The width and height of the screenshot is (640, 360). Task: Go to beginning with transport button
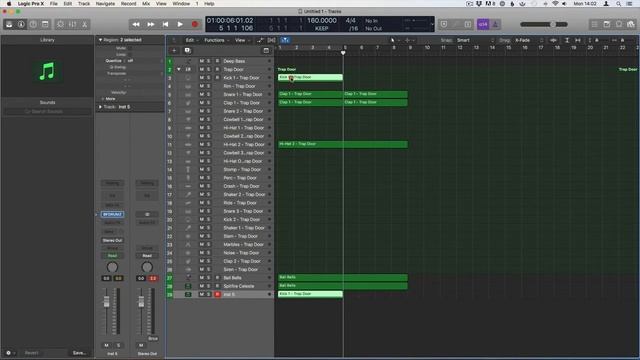pos(165,24)
